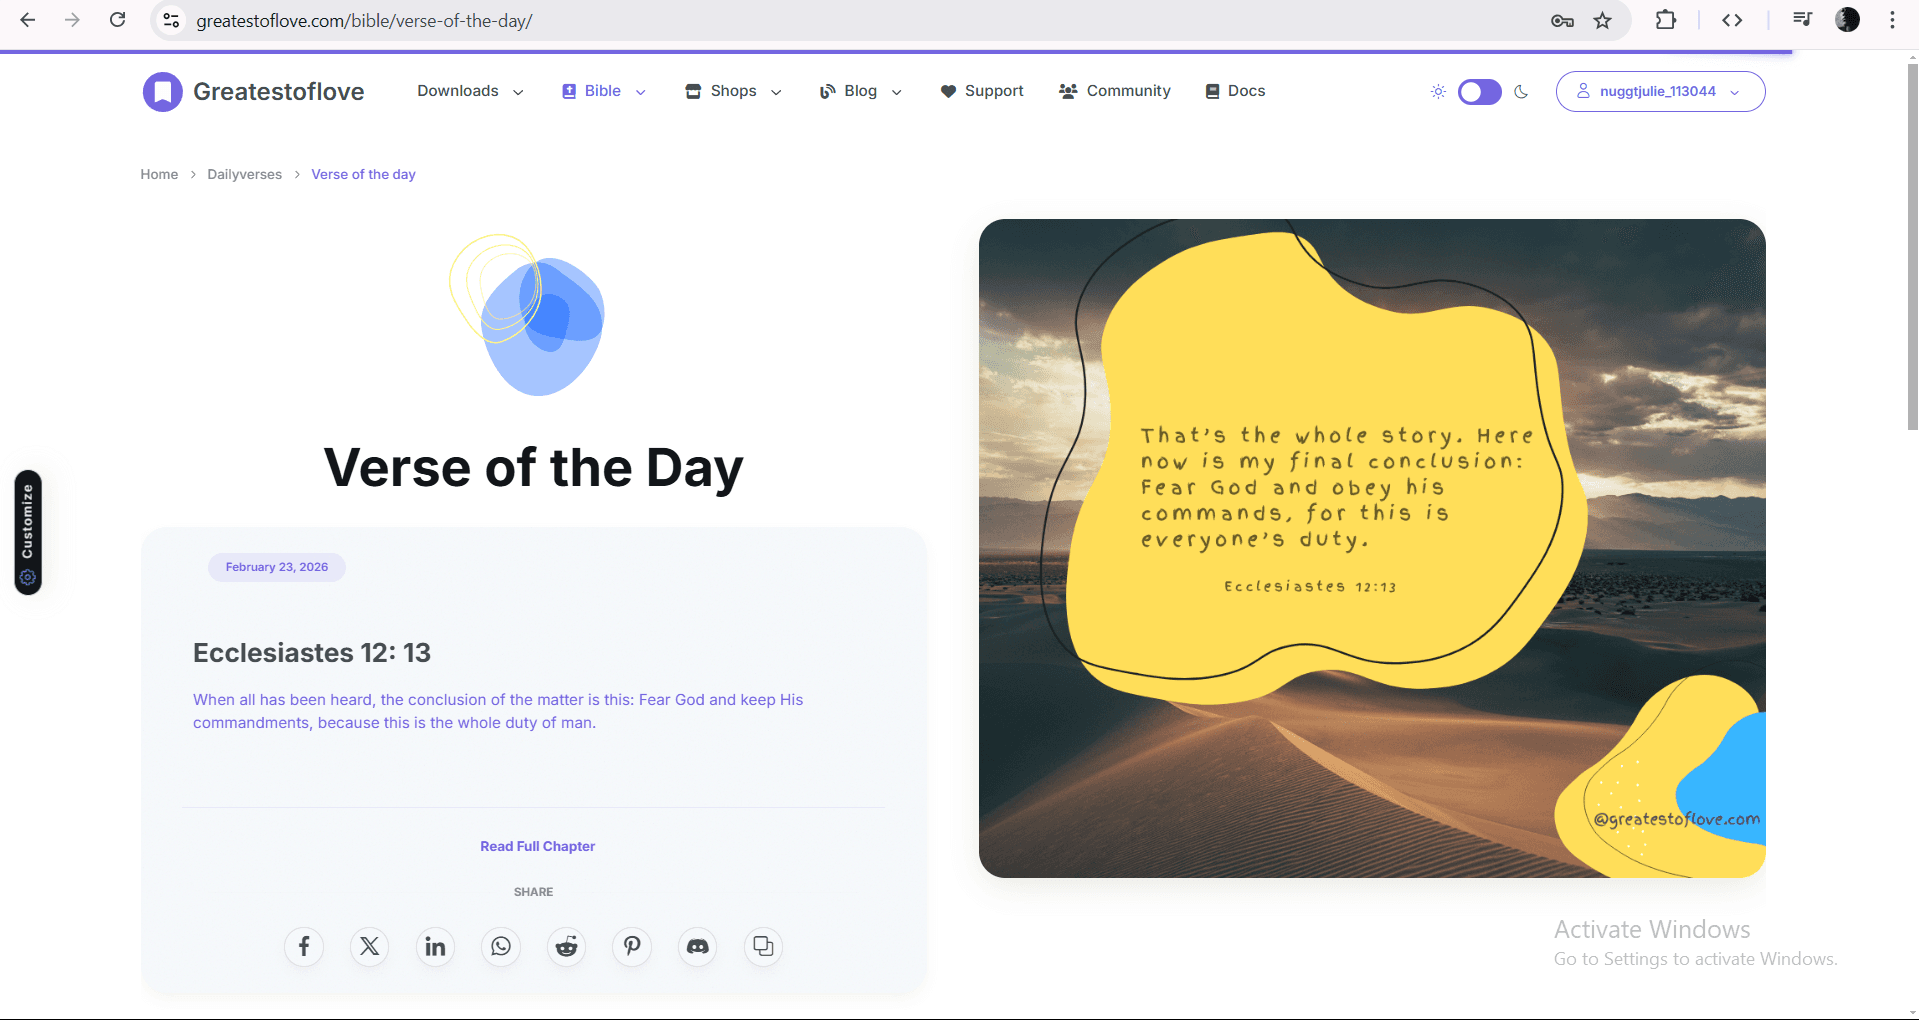This screenshot has height=1020, width=1919.
Task: Share verse on Discord
Action: tap(698, 946)
